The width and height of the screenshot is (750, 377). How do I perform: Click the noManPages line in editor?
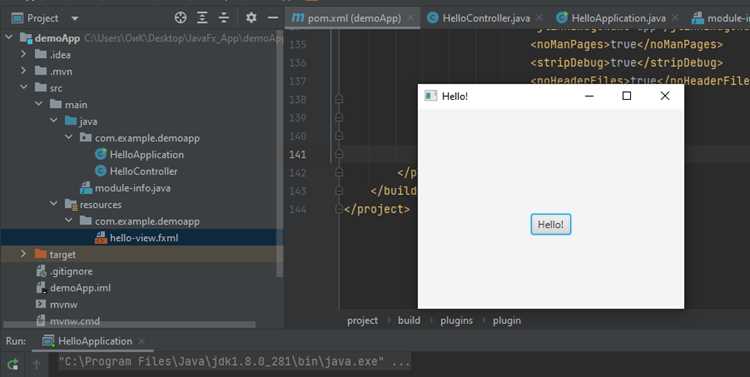coord(626,44)
